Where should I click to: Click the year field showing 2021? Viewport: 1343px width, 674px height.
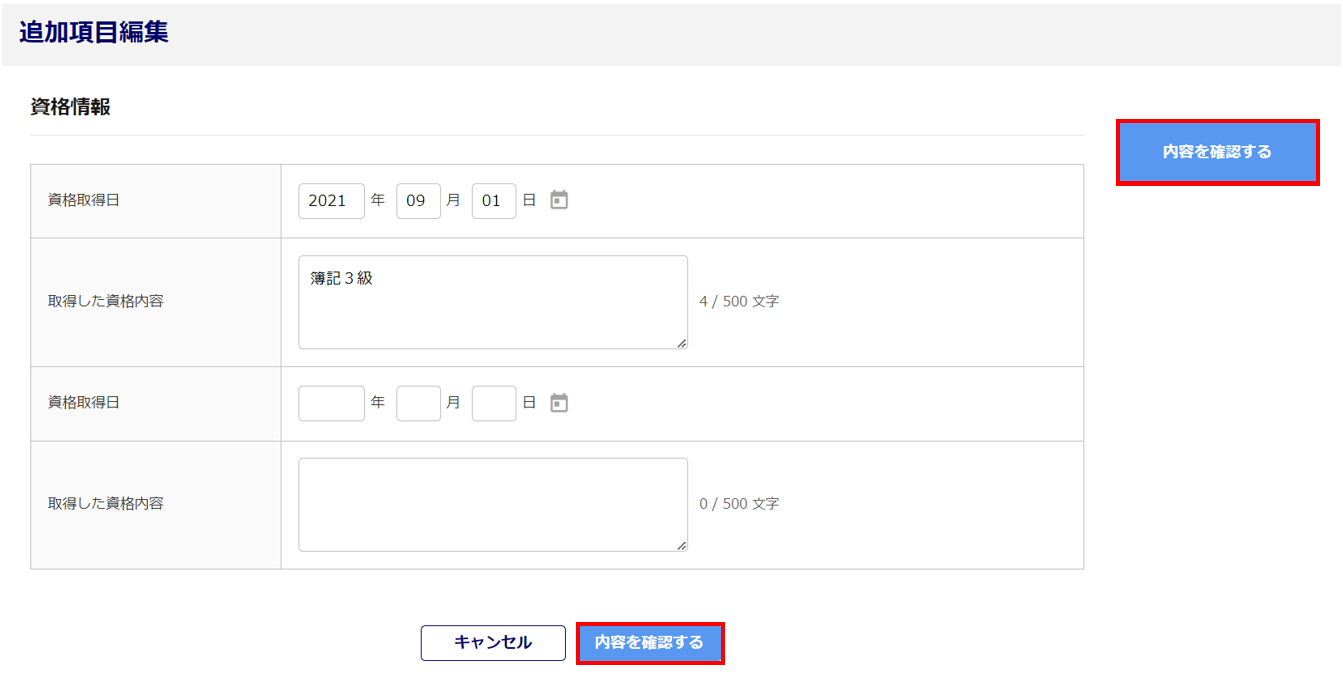pyautogui.click(x=331, y=201)
